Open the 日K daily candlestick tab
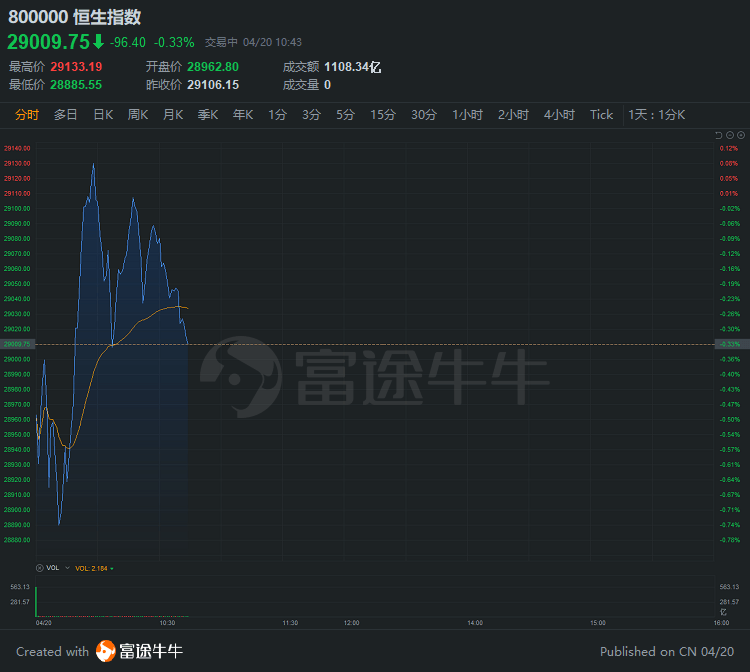The height and width of the screenshot is (672, 750). tap(103, 115)
